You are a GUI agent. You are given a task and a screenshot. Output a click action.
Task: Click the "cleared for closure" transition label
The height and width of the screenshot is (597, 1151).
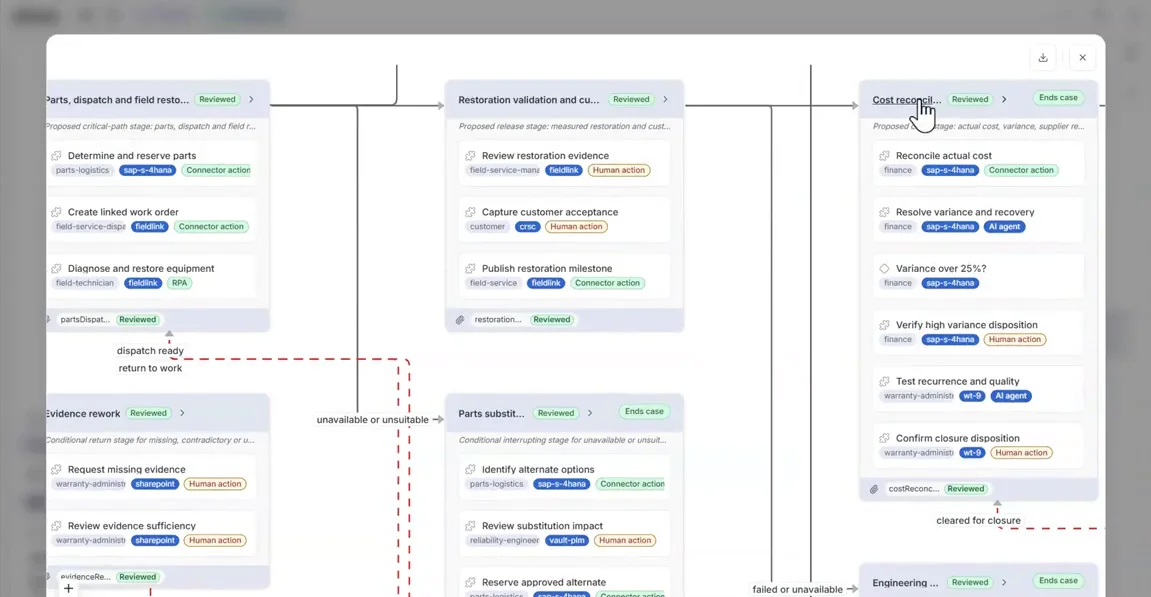pos(978,521)
